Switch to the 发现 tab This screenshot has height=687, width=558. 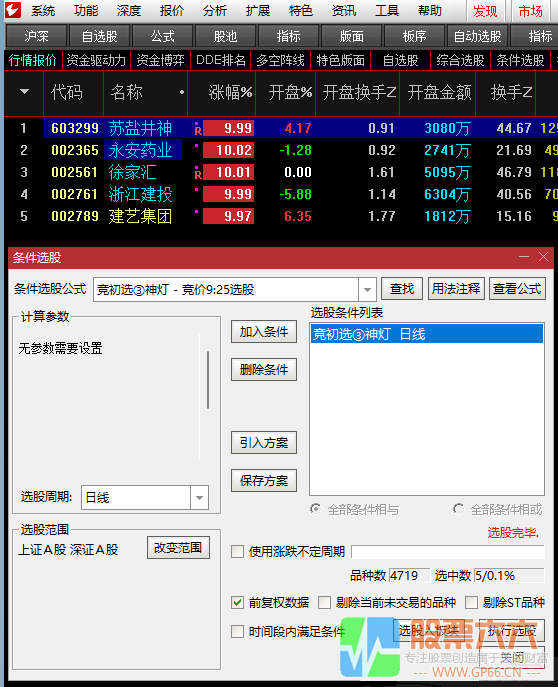click(x=485, y=11)
